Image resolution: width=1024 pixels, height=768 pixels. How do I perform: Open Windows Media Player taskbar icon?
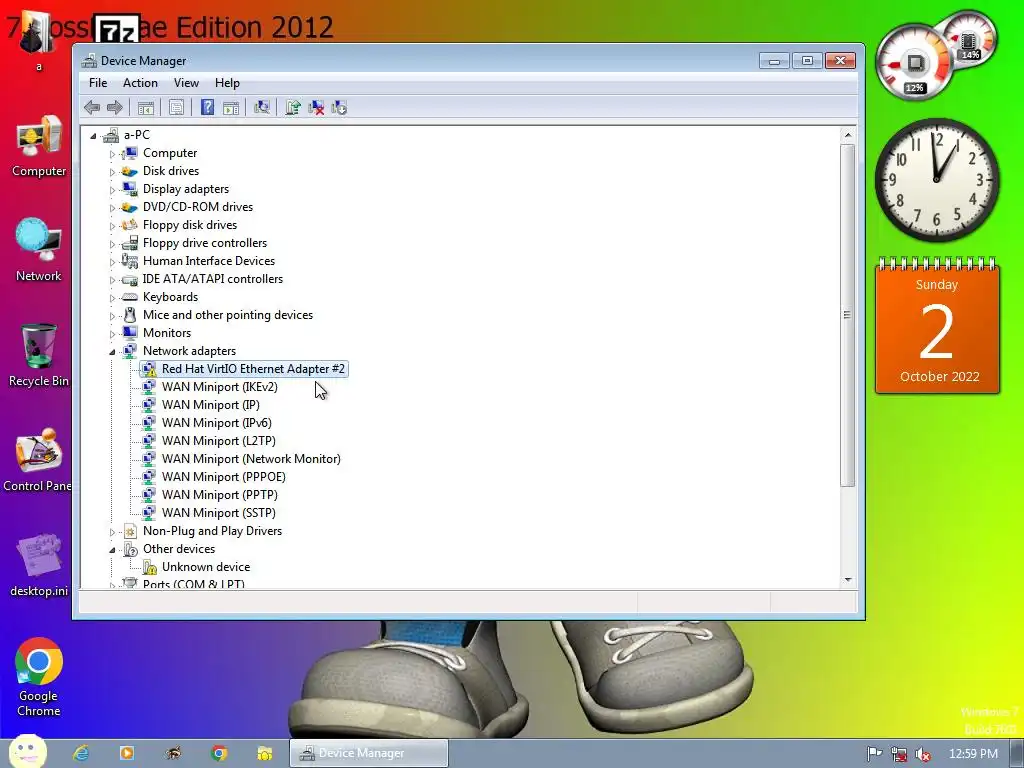tap(127, 753)
